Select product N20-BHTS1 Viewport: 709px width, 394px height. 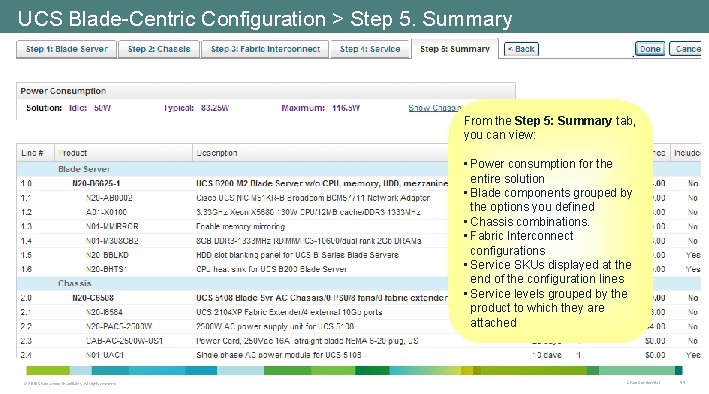pos(106,269)
